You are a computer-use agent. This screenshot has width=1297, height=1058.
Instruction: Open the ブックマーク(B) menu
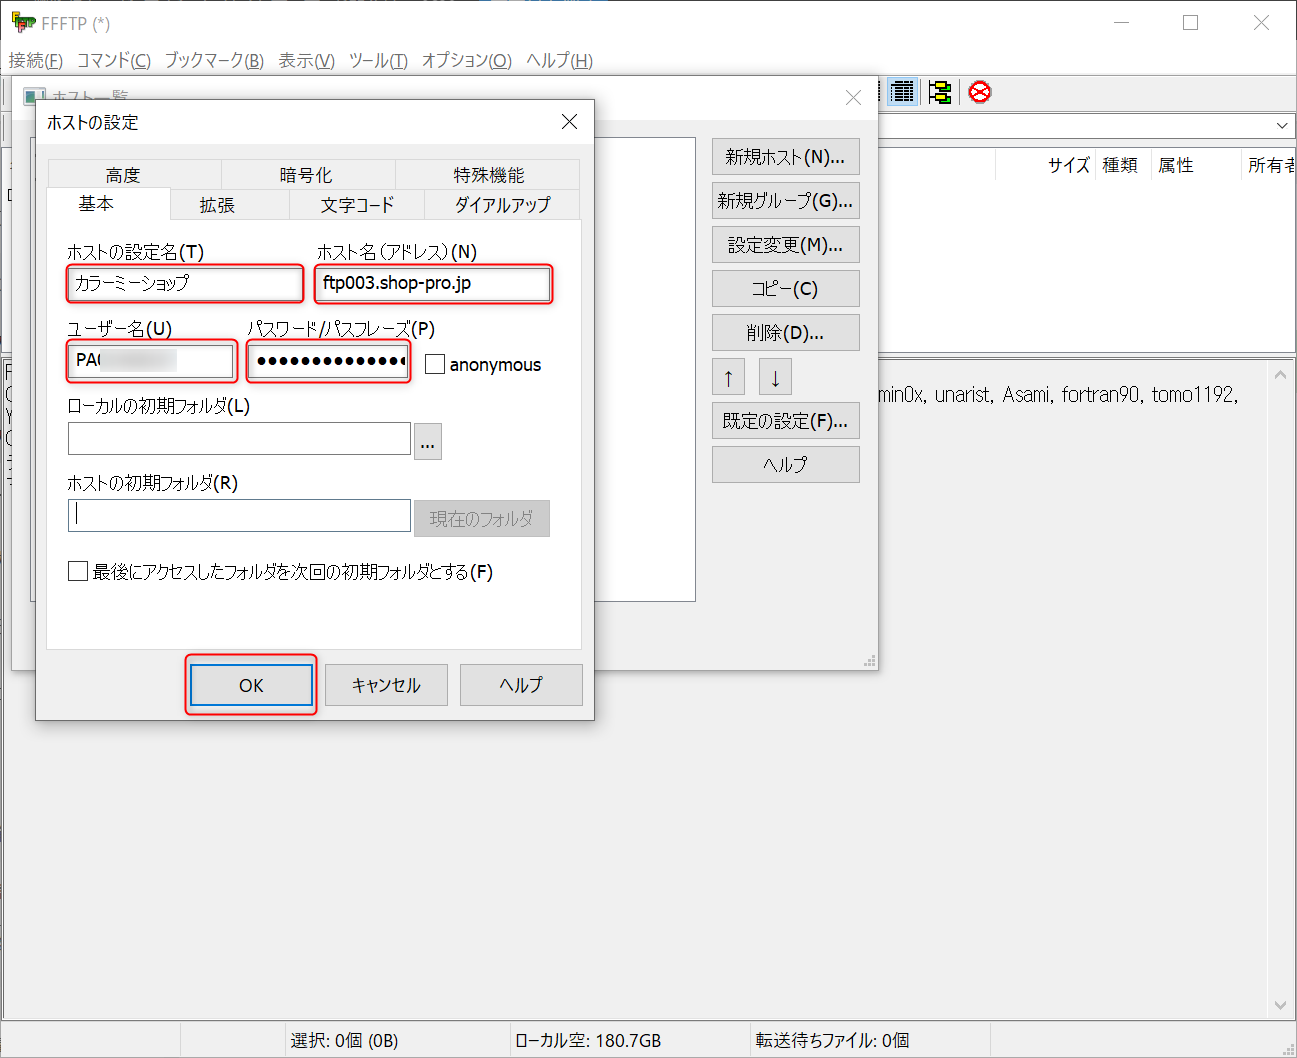(214, 60)
